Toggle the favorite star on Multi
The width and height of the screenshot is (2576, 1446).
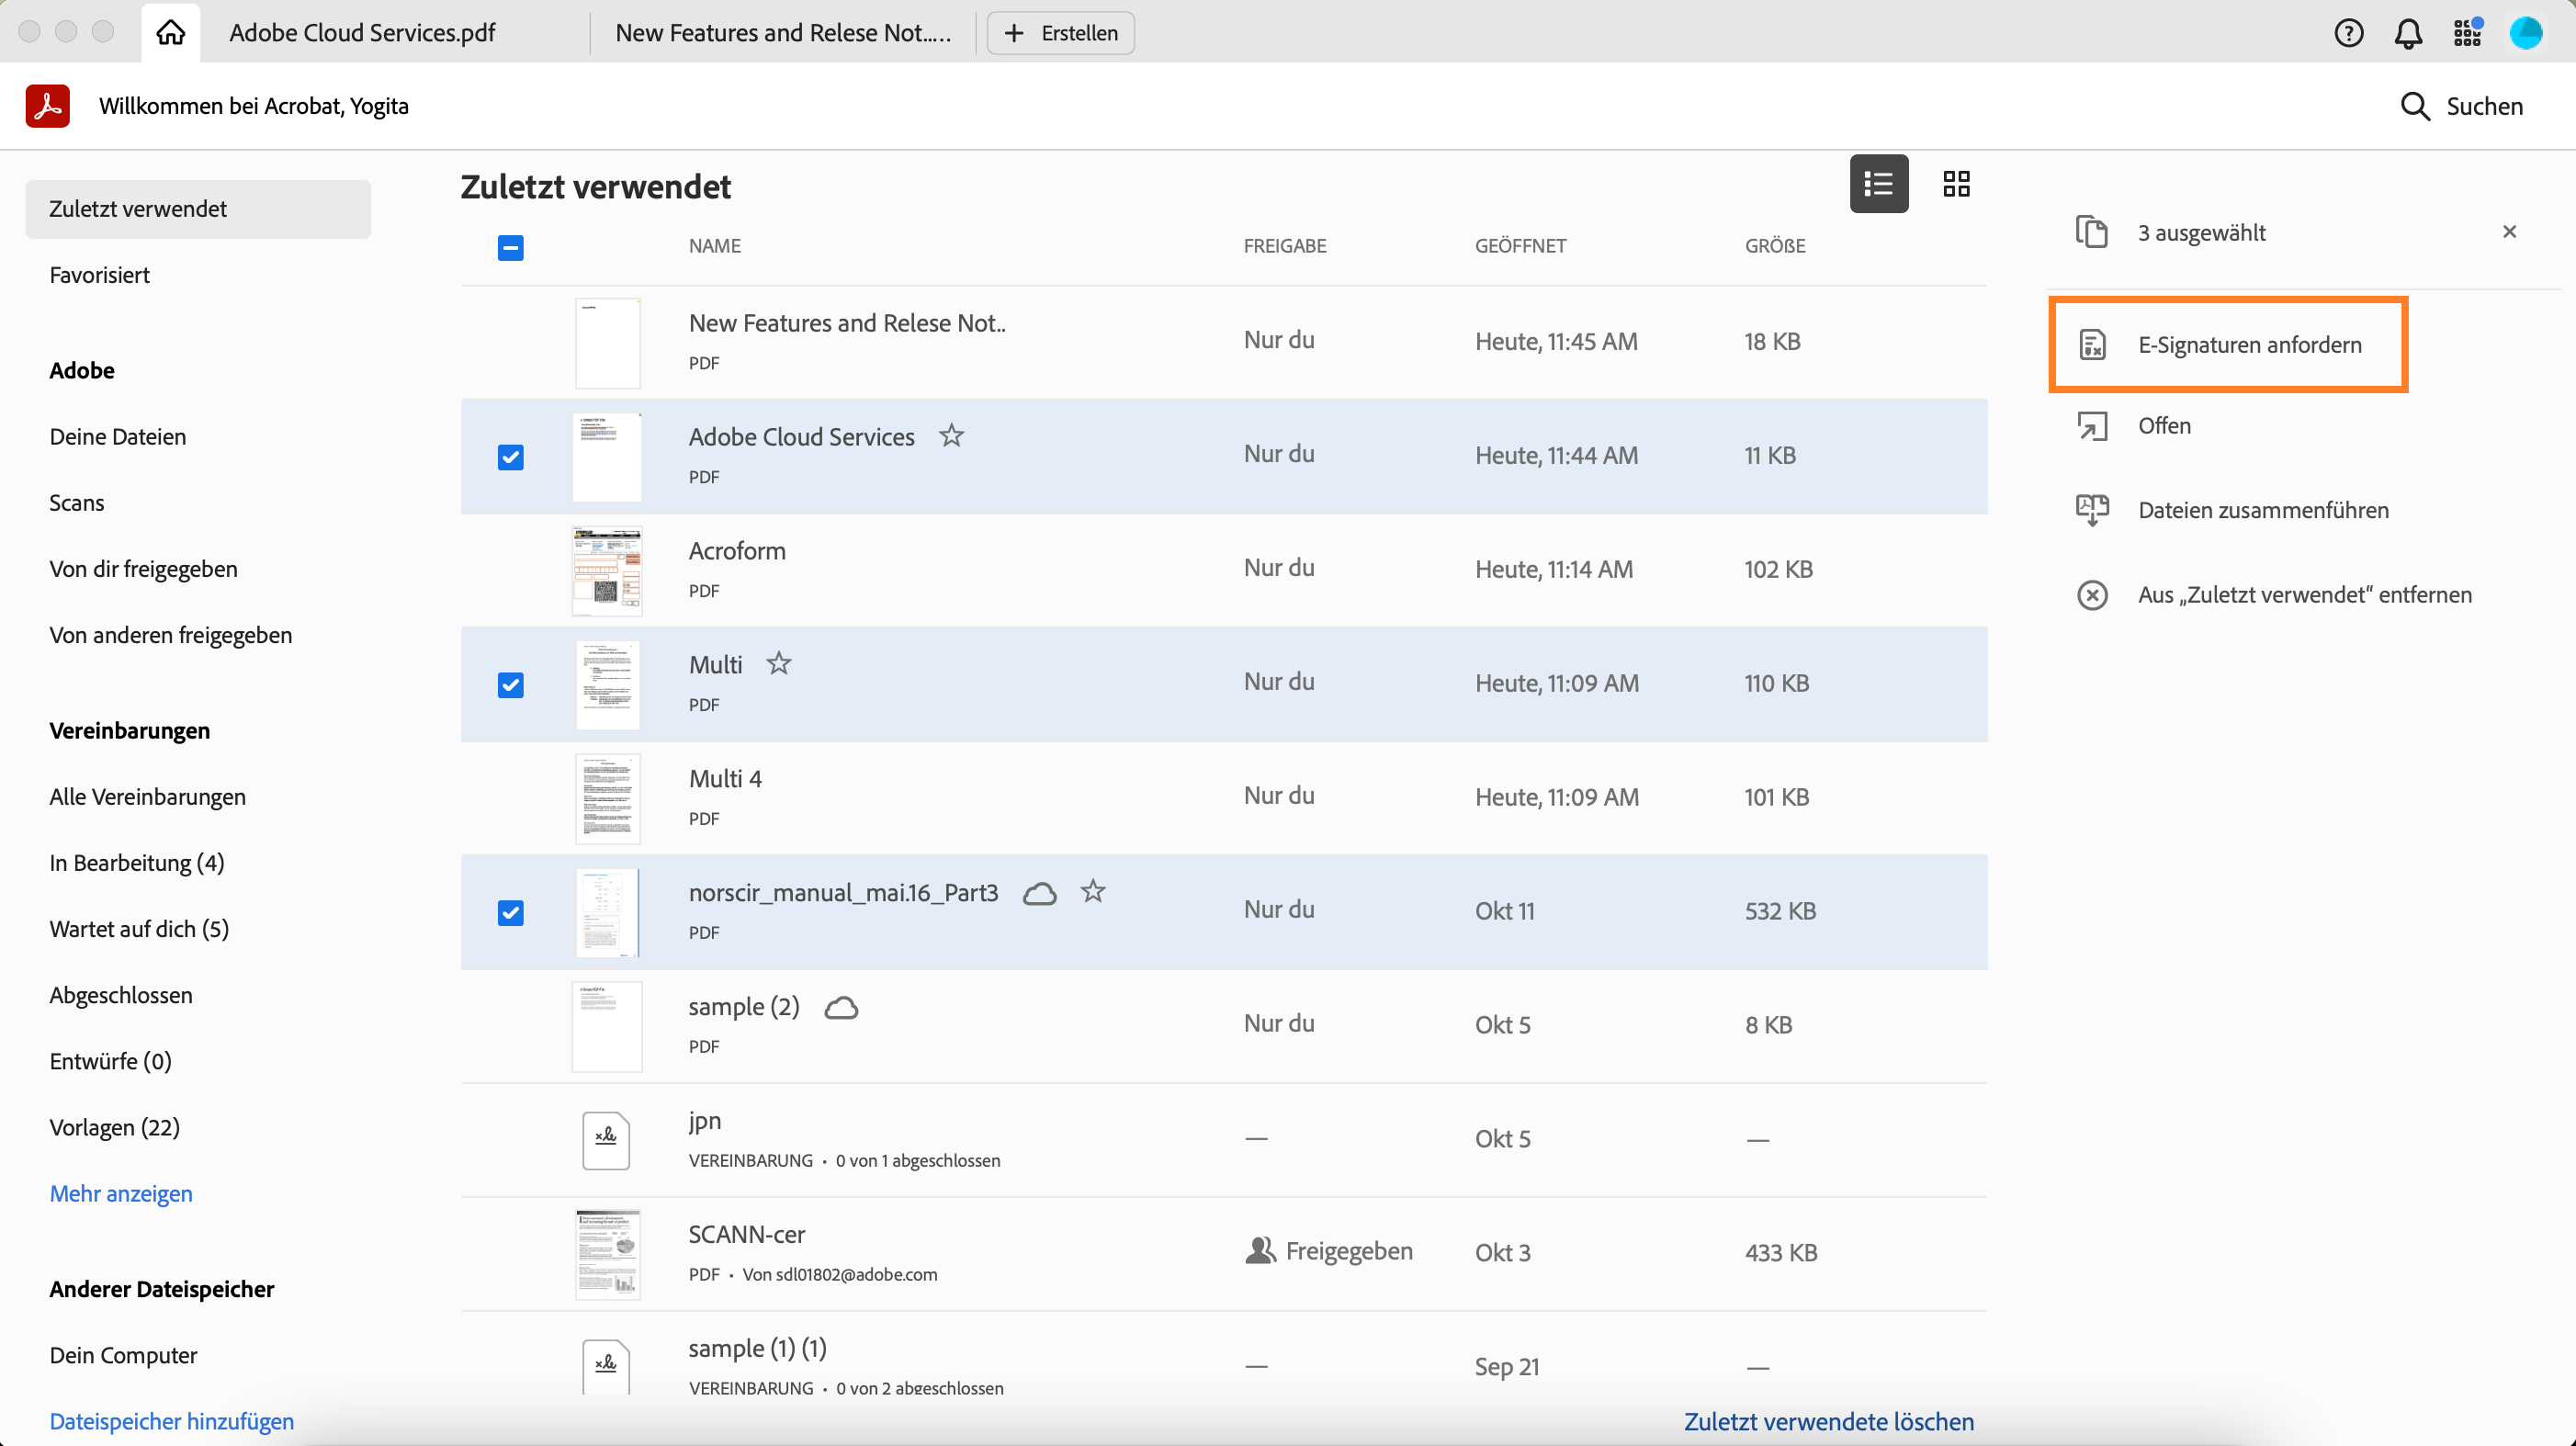(779, 663)
